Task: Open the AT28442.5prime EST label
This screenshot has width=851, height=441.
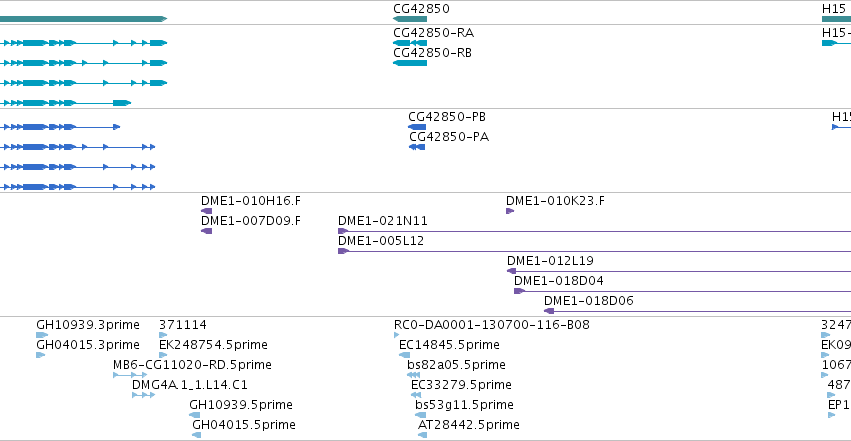Action: coord(469,425)
